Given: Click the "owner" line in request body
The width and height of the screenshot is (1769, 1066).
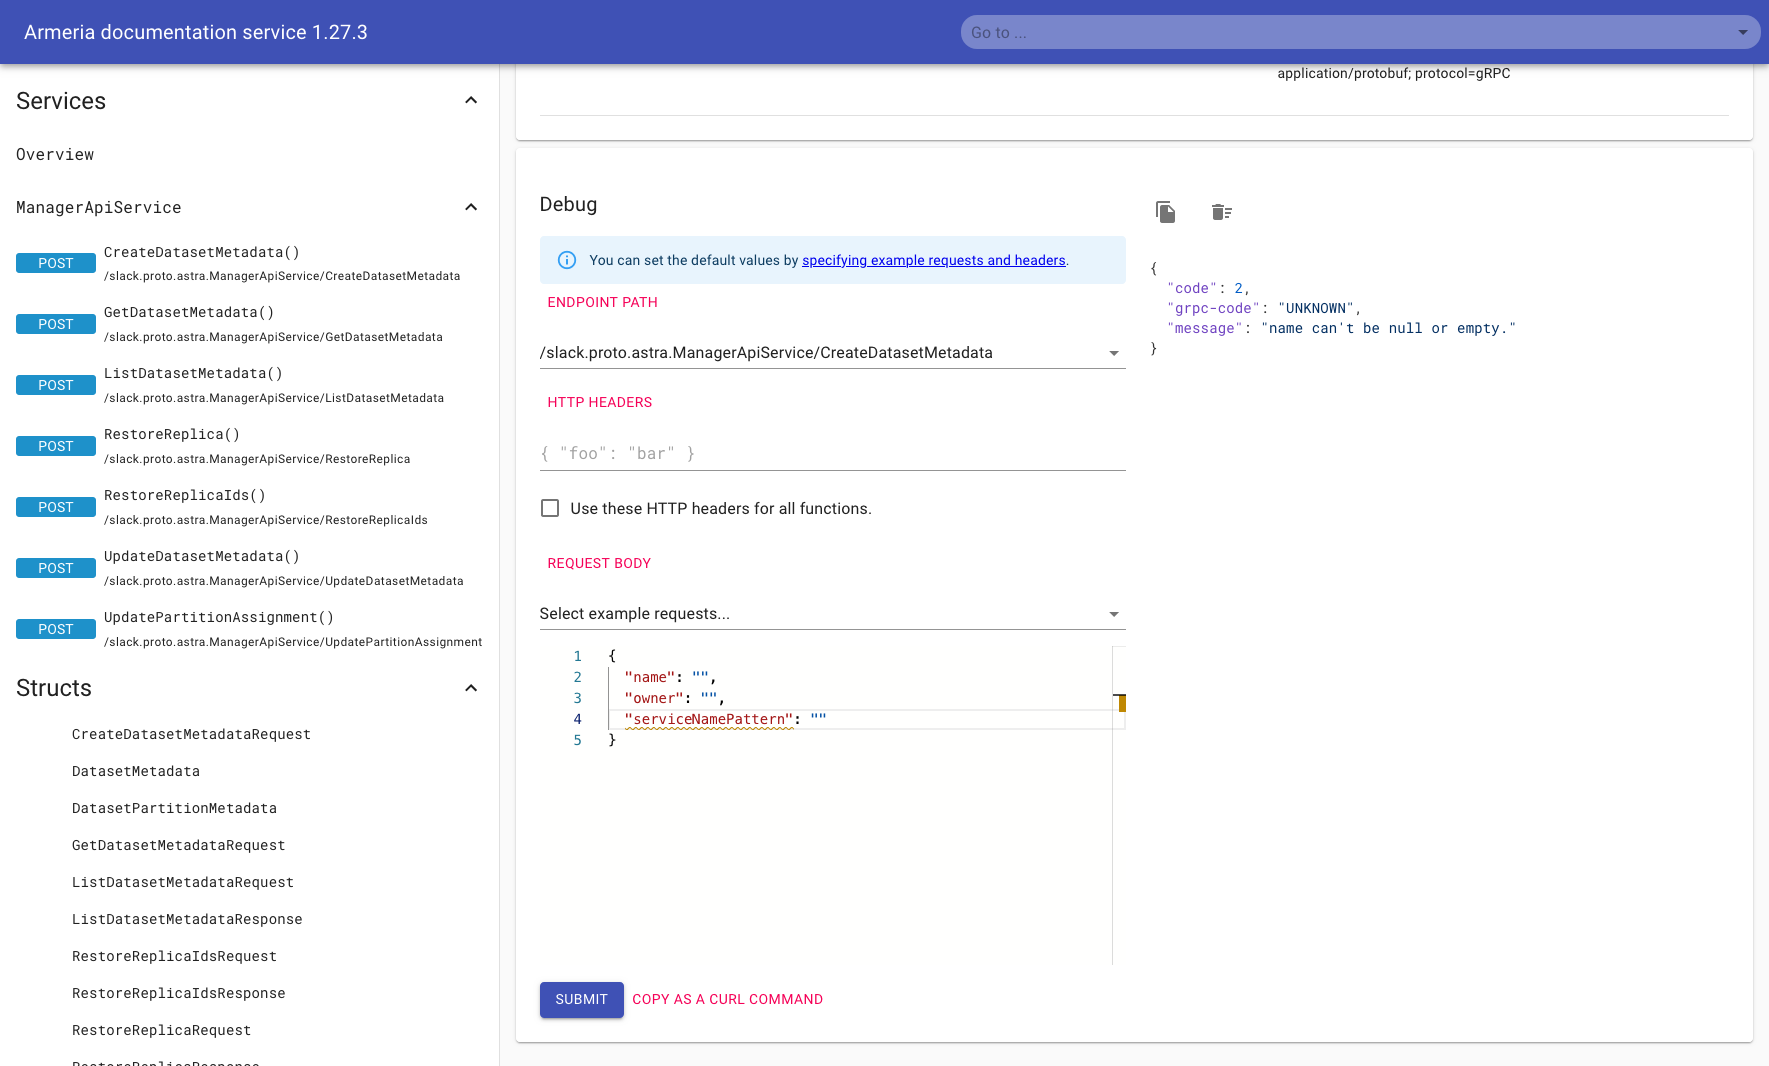Looking at the screenshot, I should 674,698.
